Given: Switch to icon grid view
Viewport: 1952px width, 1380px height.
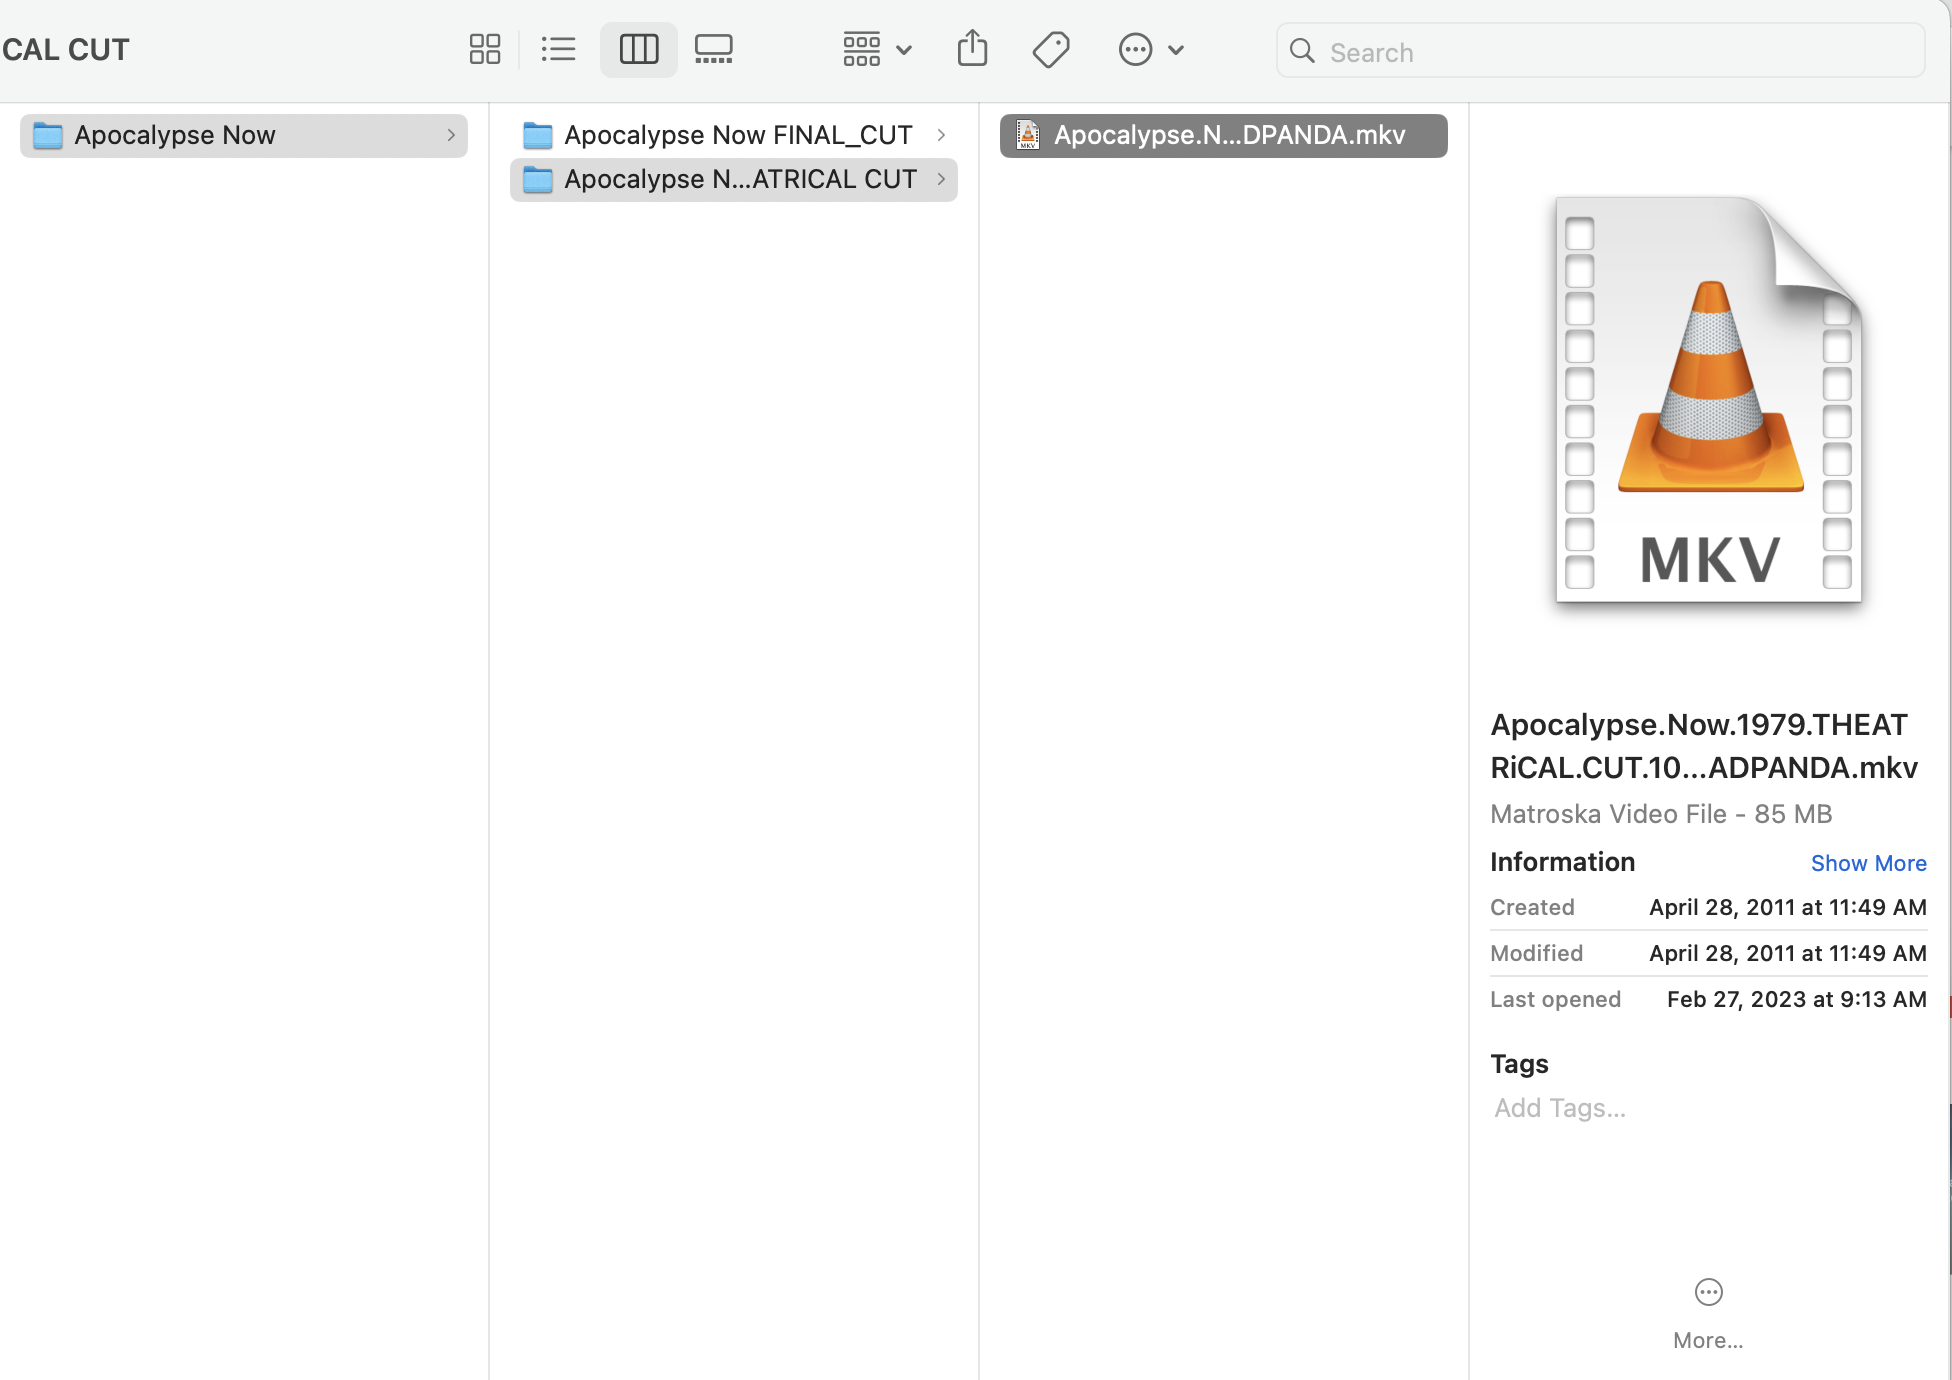Looking at the screenshot, I should point(485,49).
